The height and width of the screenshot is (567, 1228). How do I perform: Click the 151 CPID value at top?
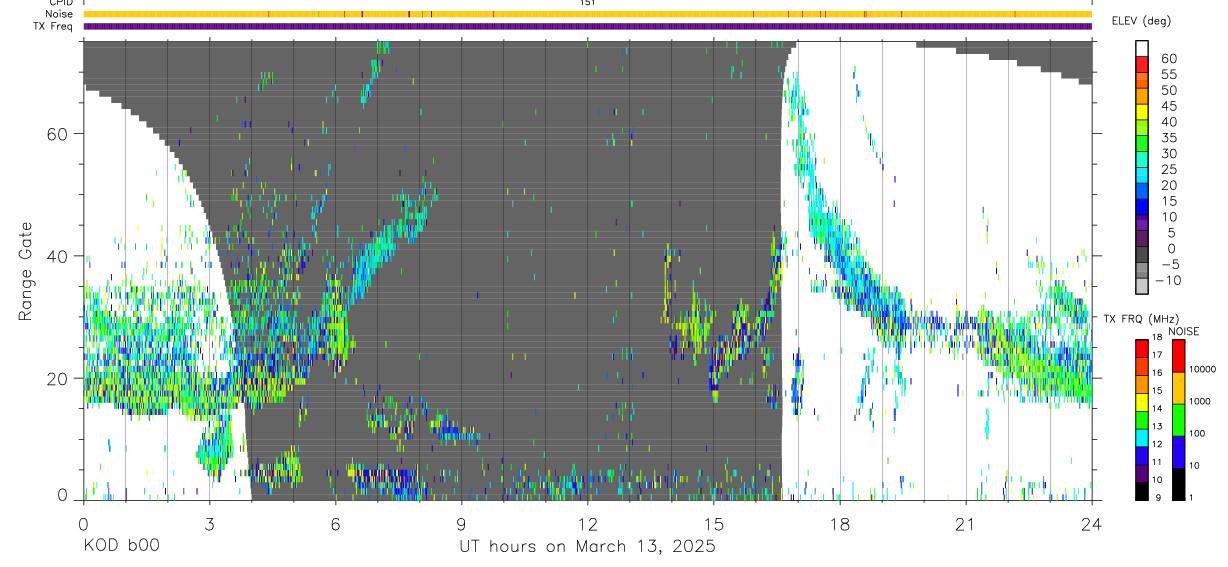point(588,3)
